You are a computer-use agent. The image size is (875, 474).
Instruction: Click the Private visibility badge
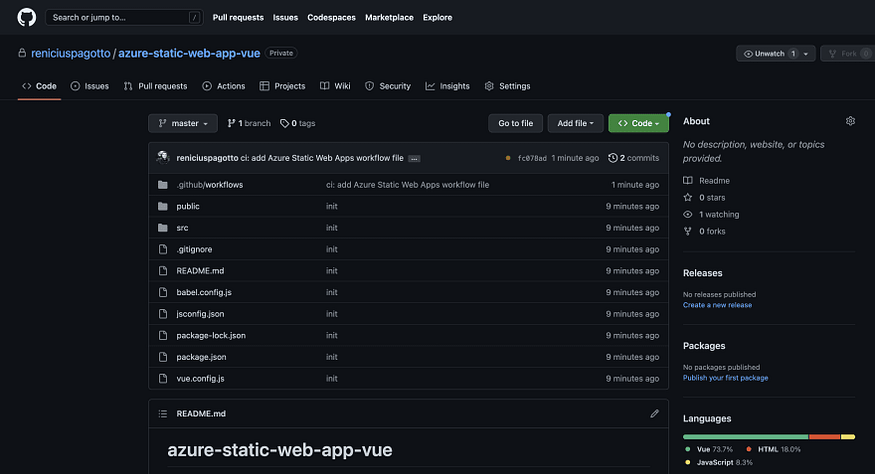click(281, 53)
